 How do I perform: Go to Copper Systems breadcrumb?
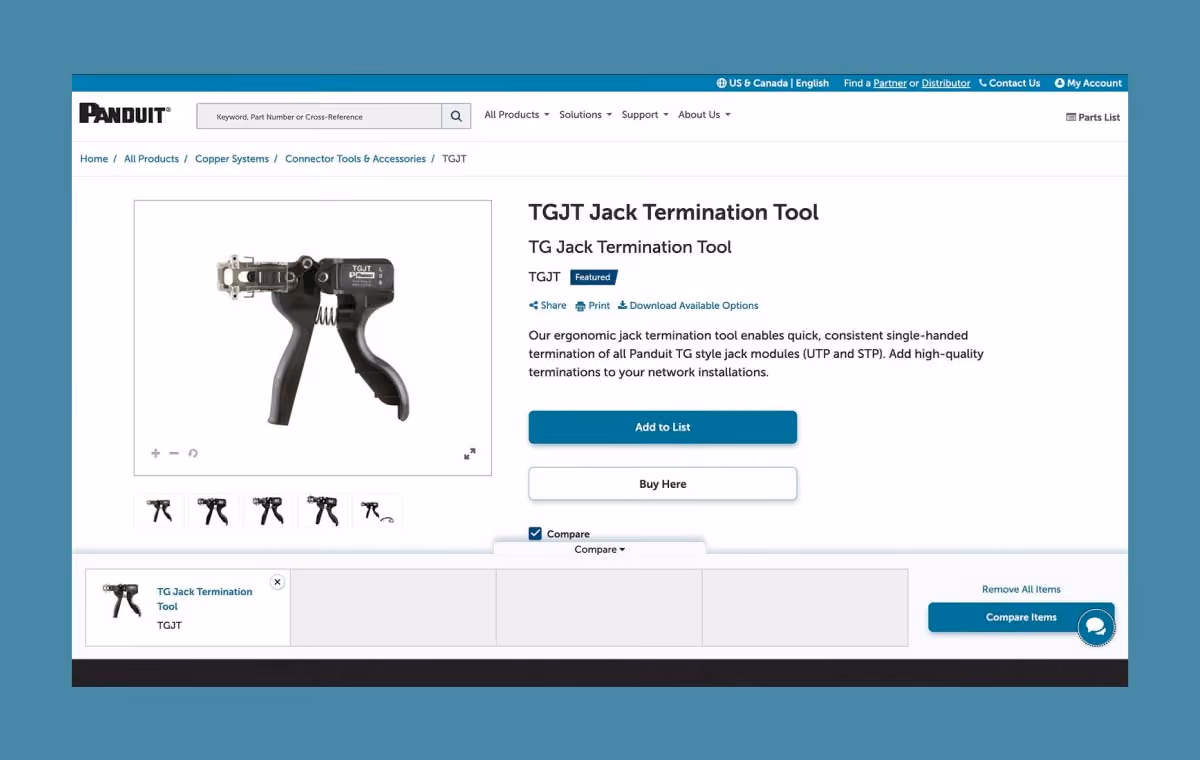tap(232, 159)
